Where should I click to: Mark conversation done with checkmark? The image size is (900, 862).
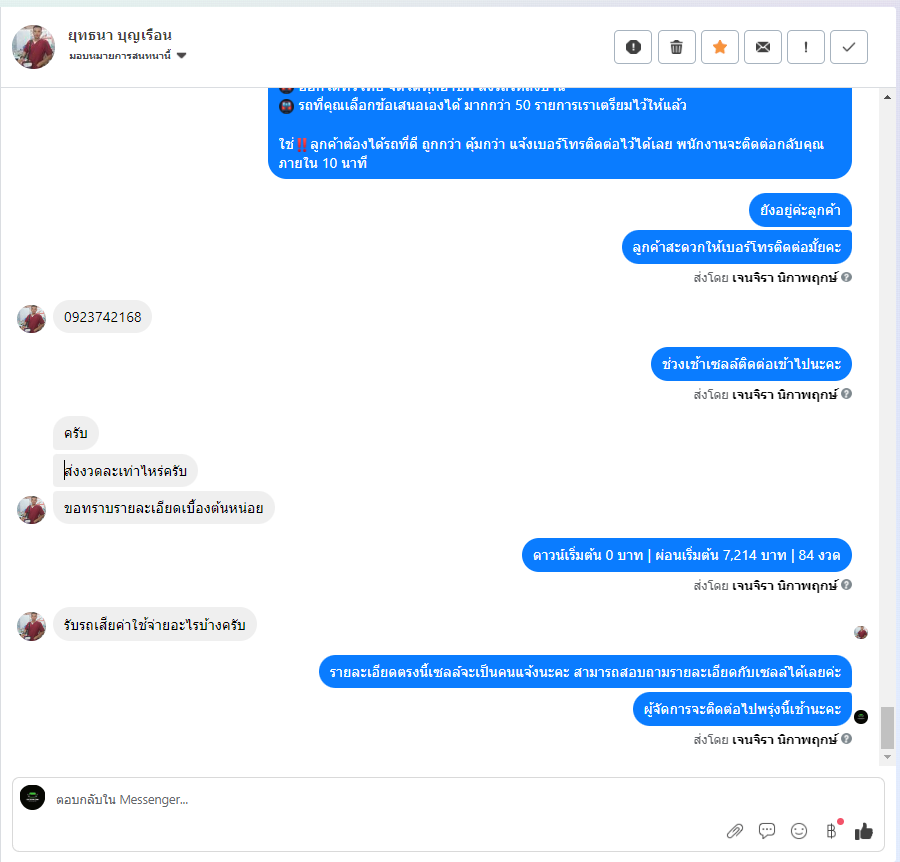(848, 47)
